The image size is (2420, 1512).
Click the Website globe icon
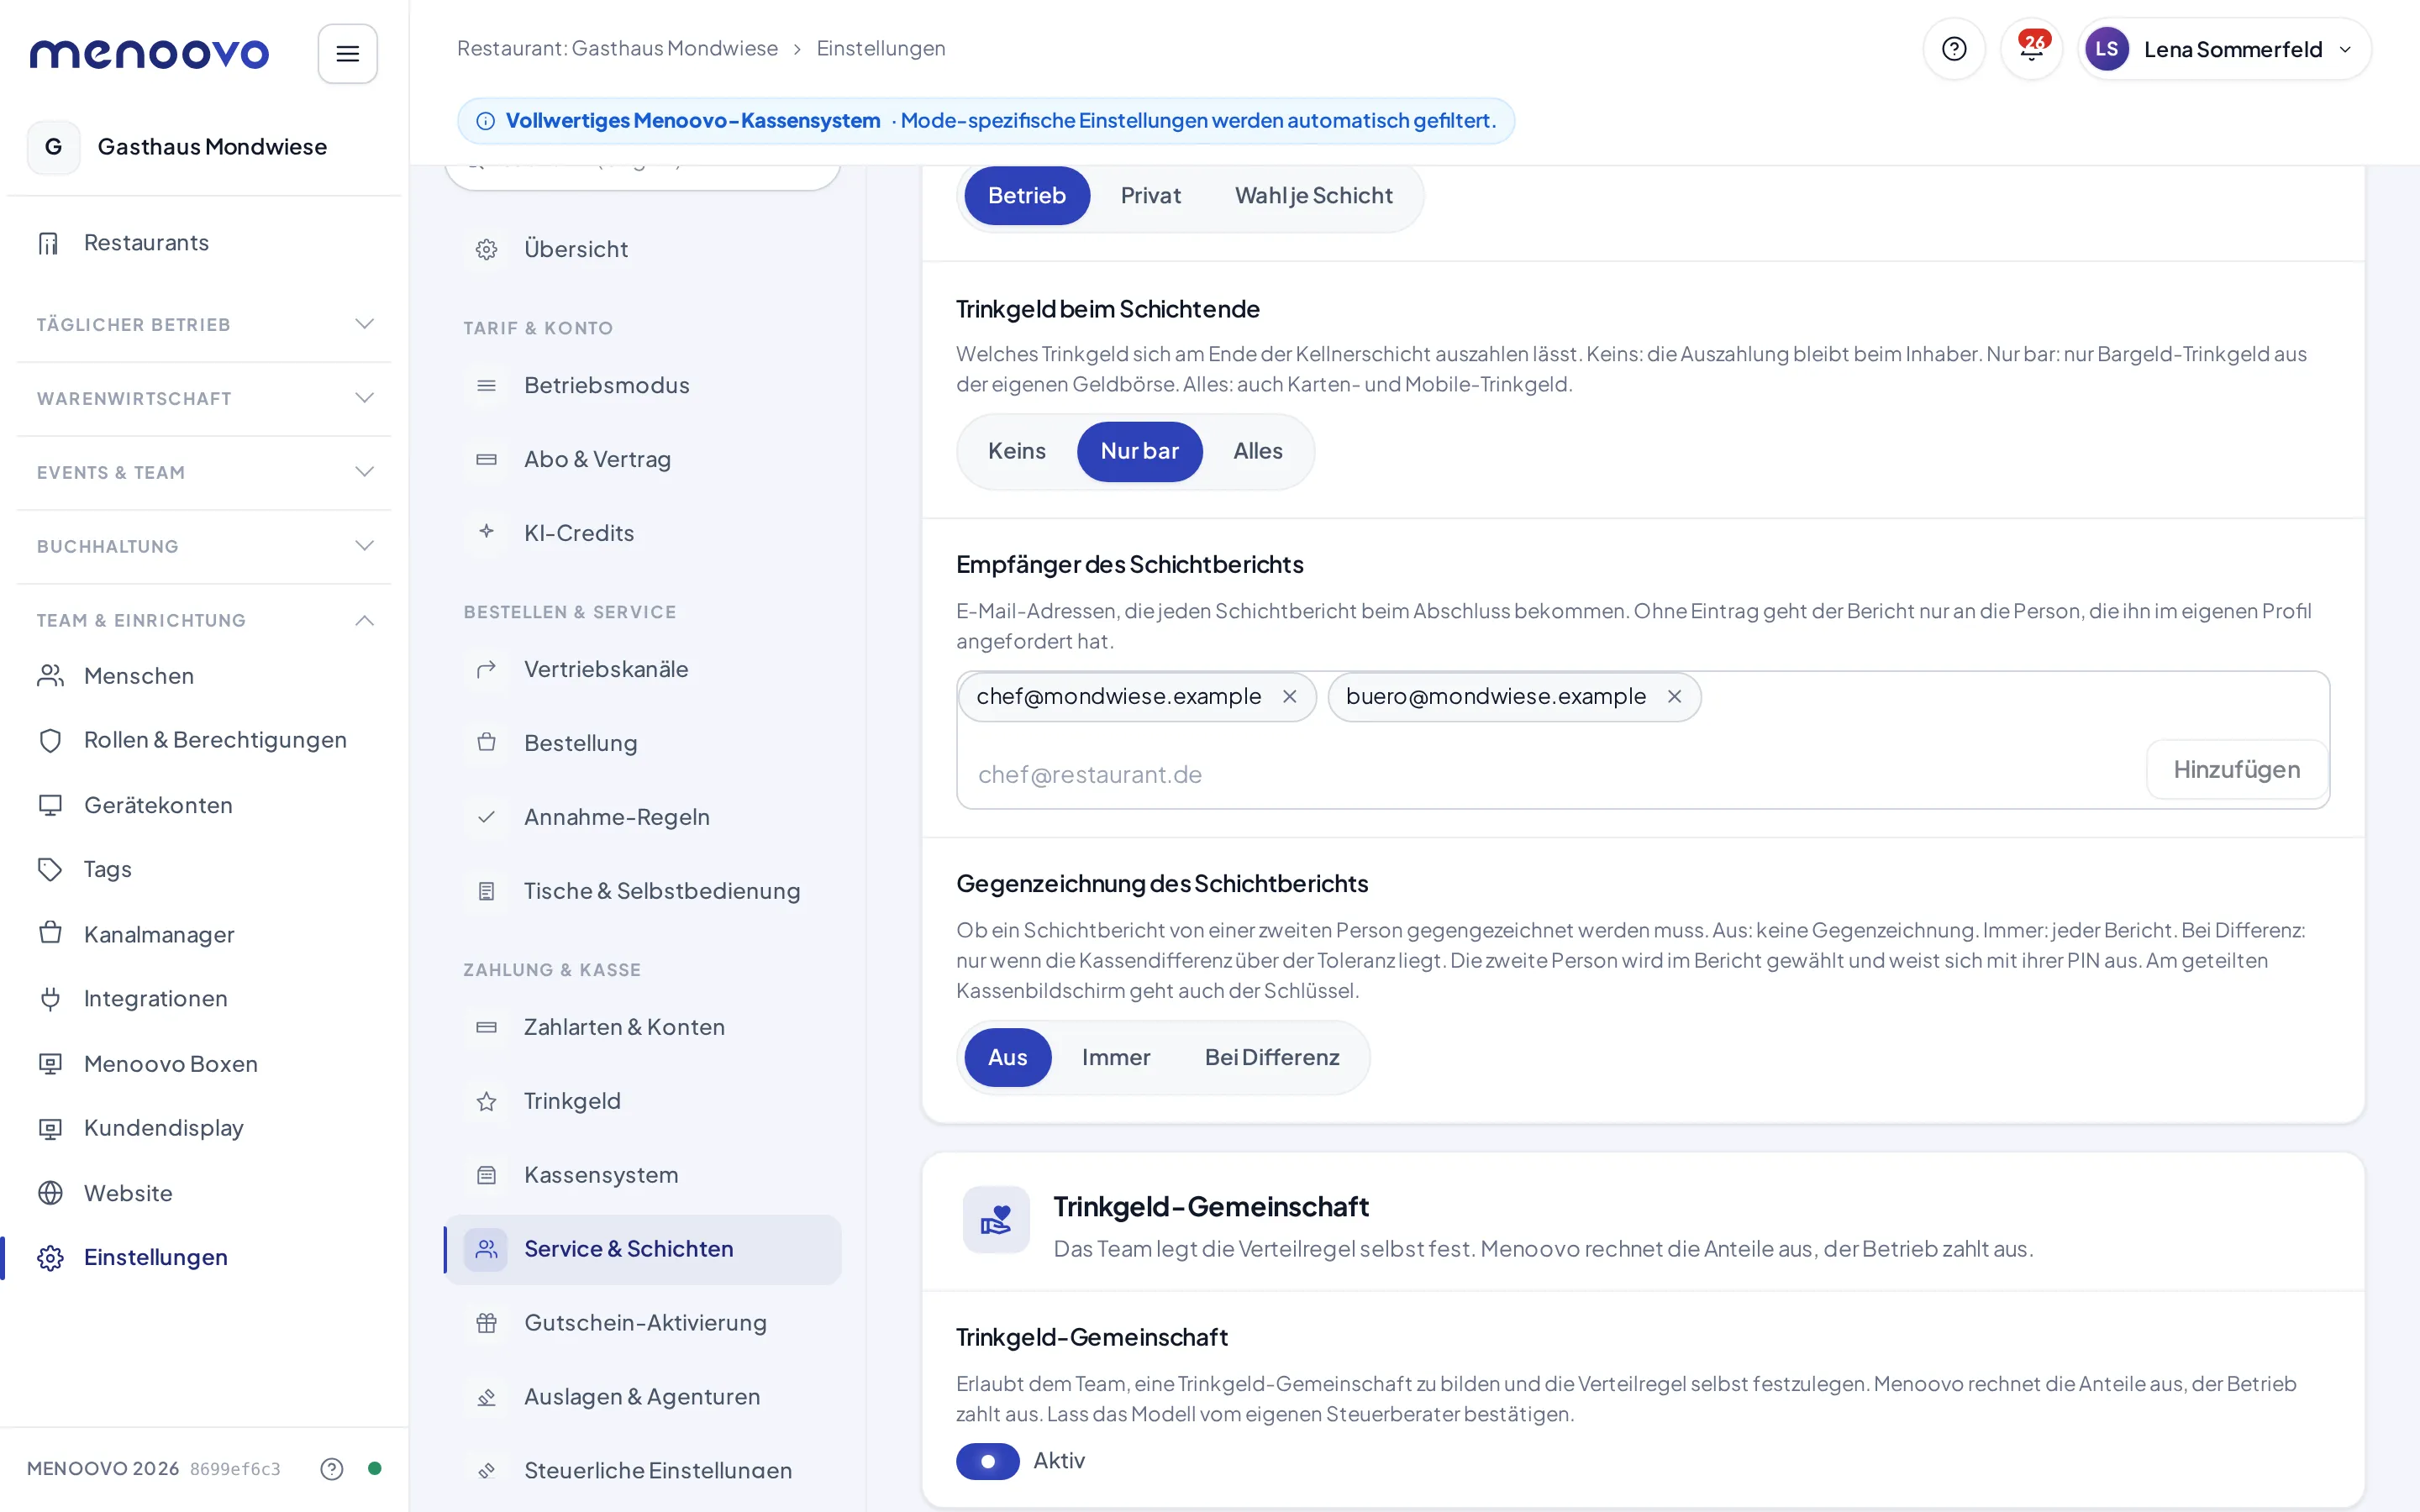(x=50, y=1193)
